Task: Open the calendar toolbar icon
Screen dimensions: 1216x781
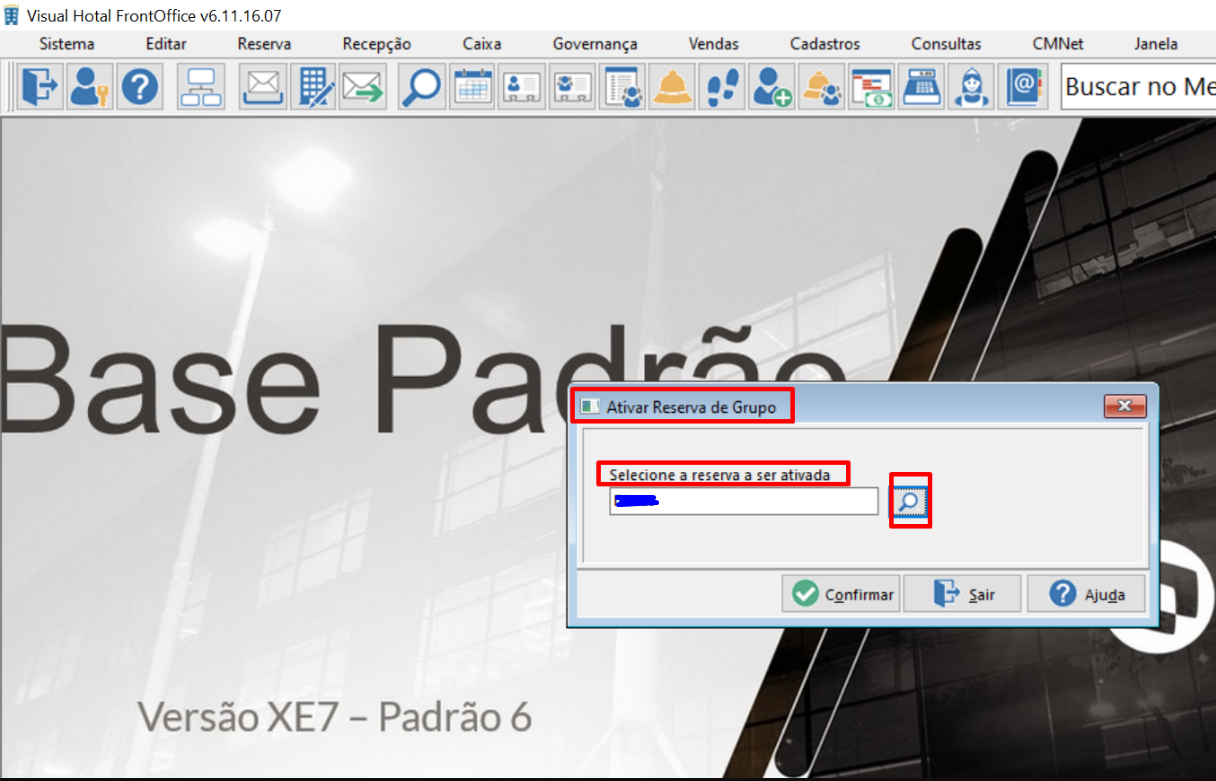Action: pos(472,87)
